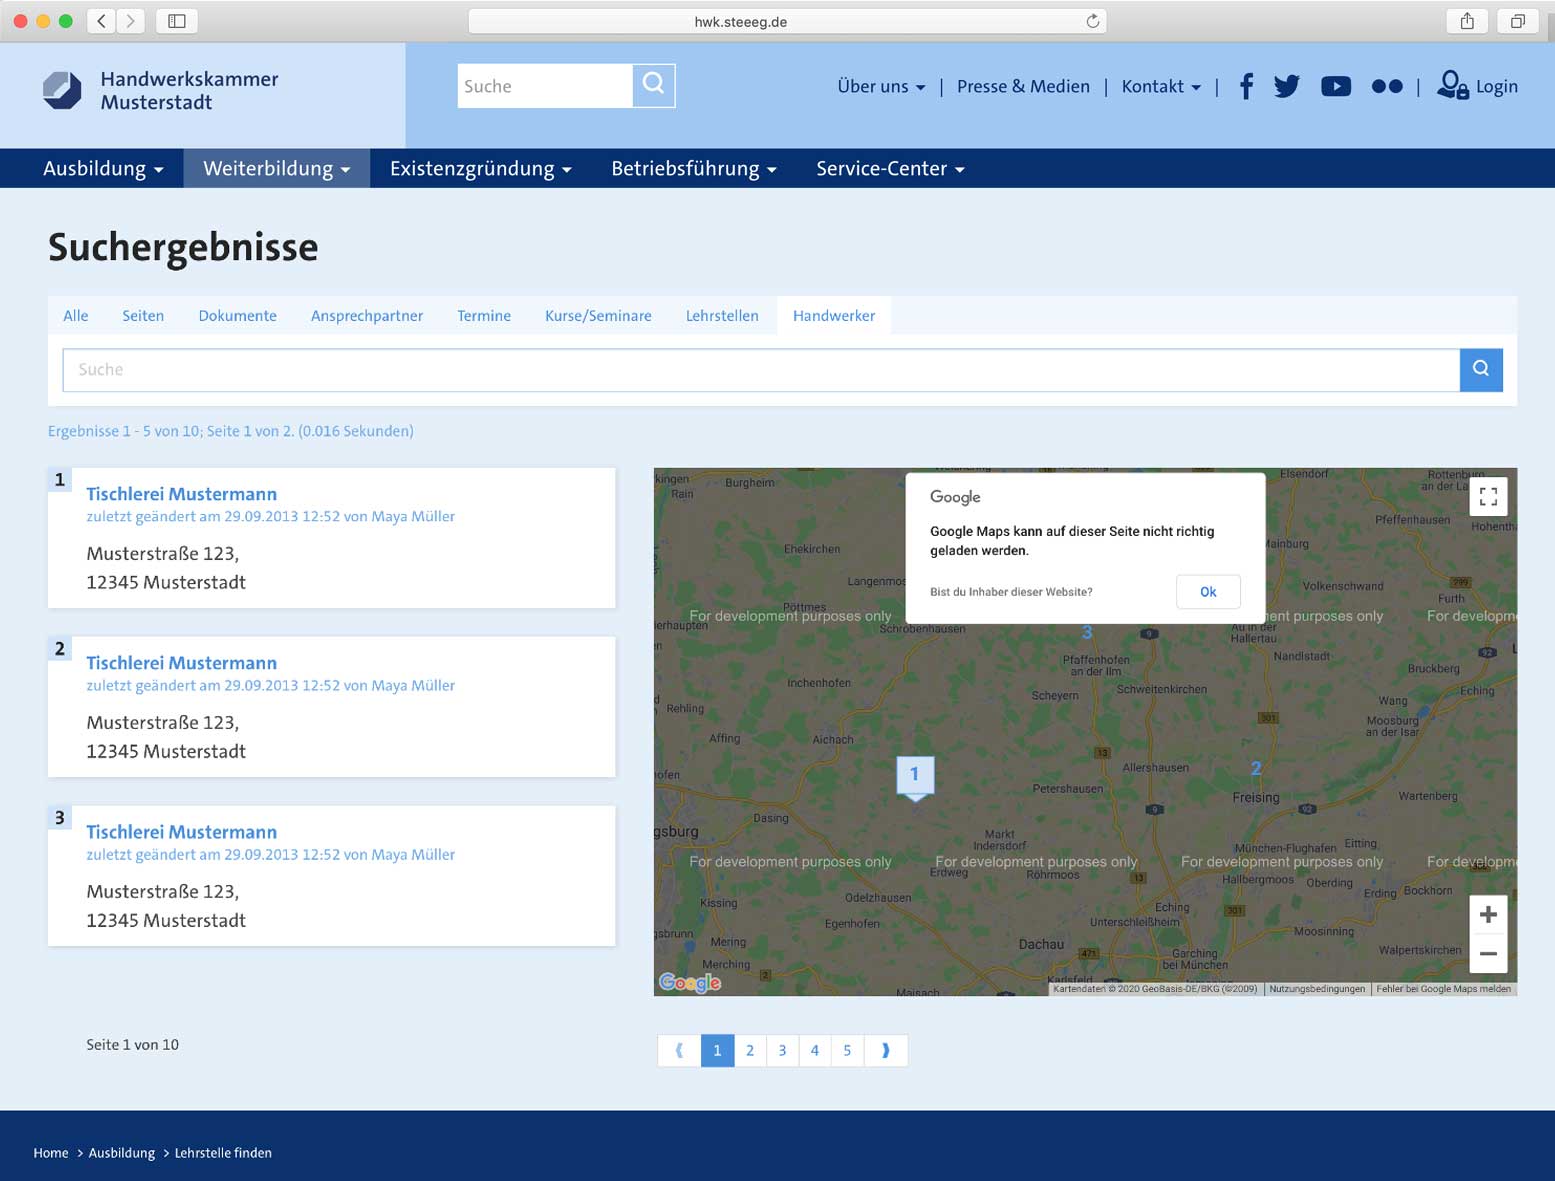
Task: Open the Twitter bird icon
Action: click(1287, 87)
